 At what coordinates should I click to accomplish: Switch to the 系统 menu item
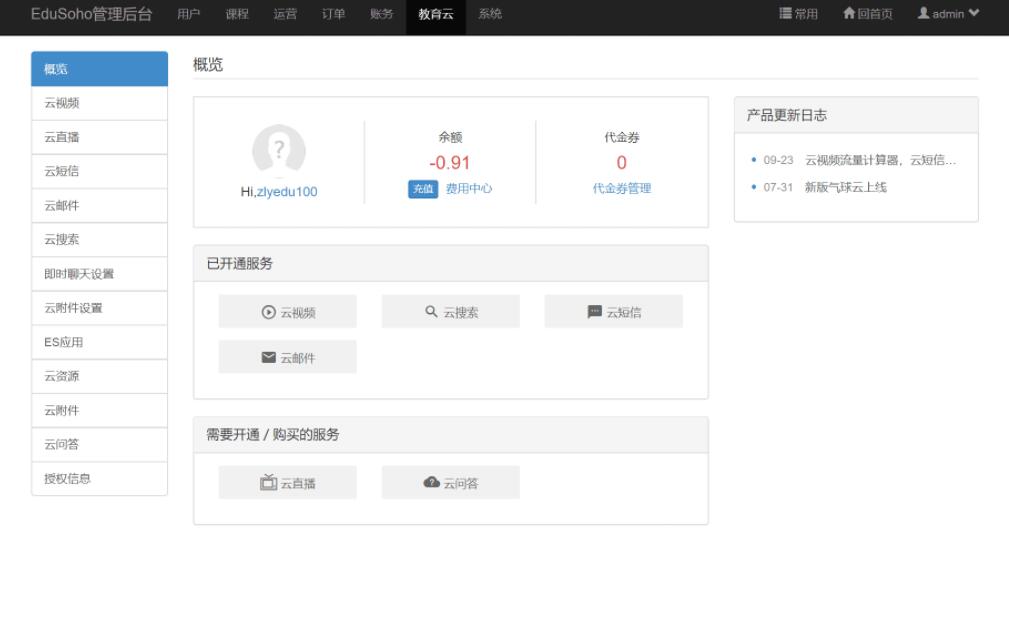pos(490,15)
